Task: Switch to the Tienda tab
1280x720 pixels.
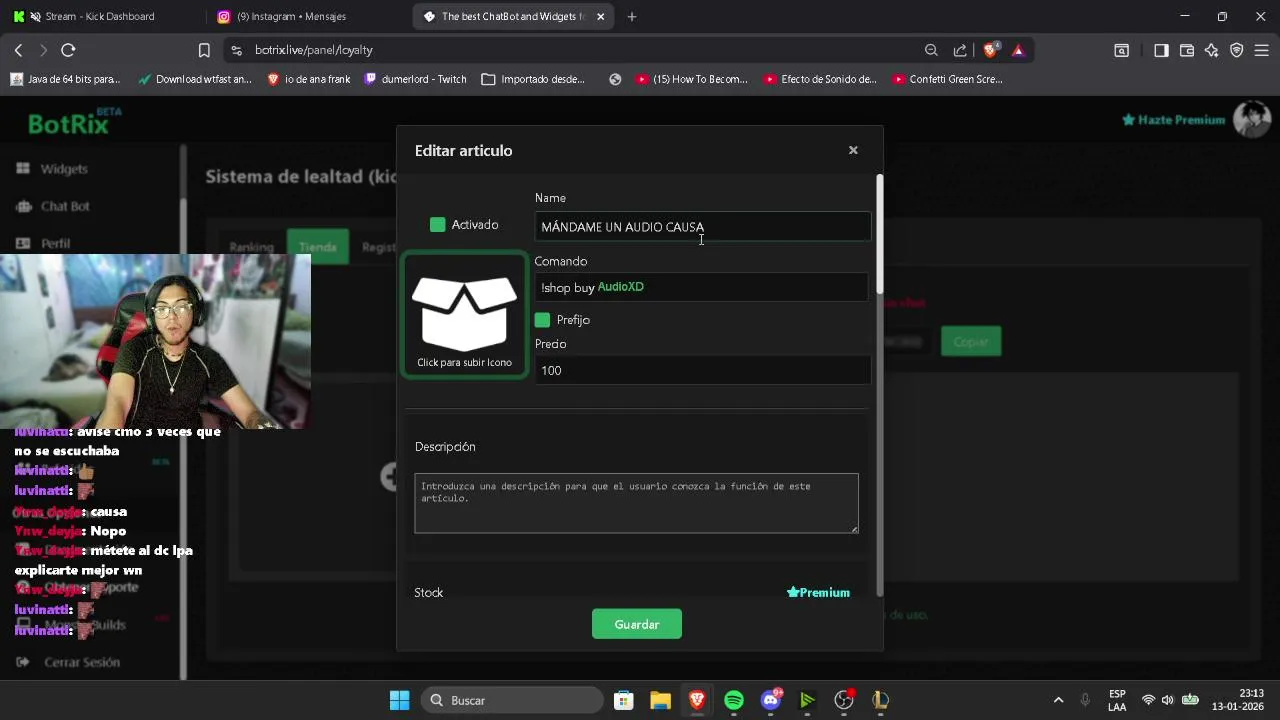Action: 318,247
